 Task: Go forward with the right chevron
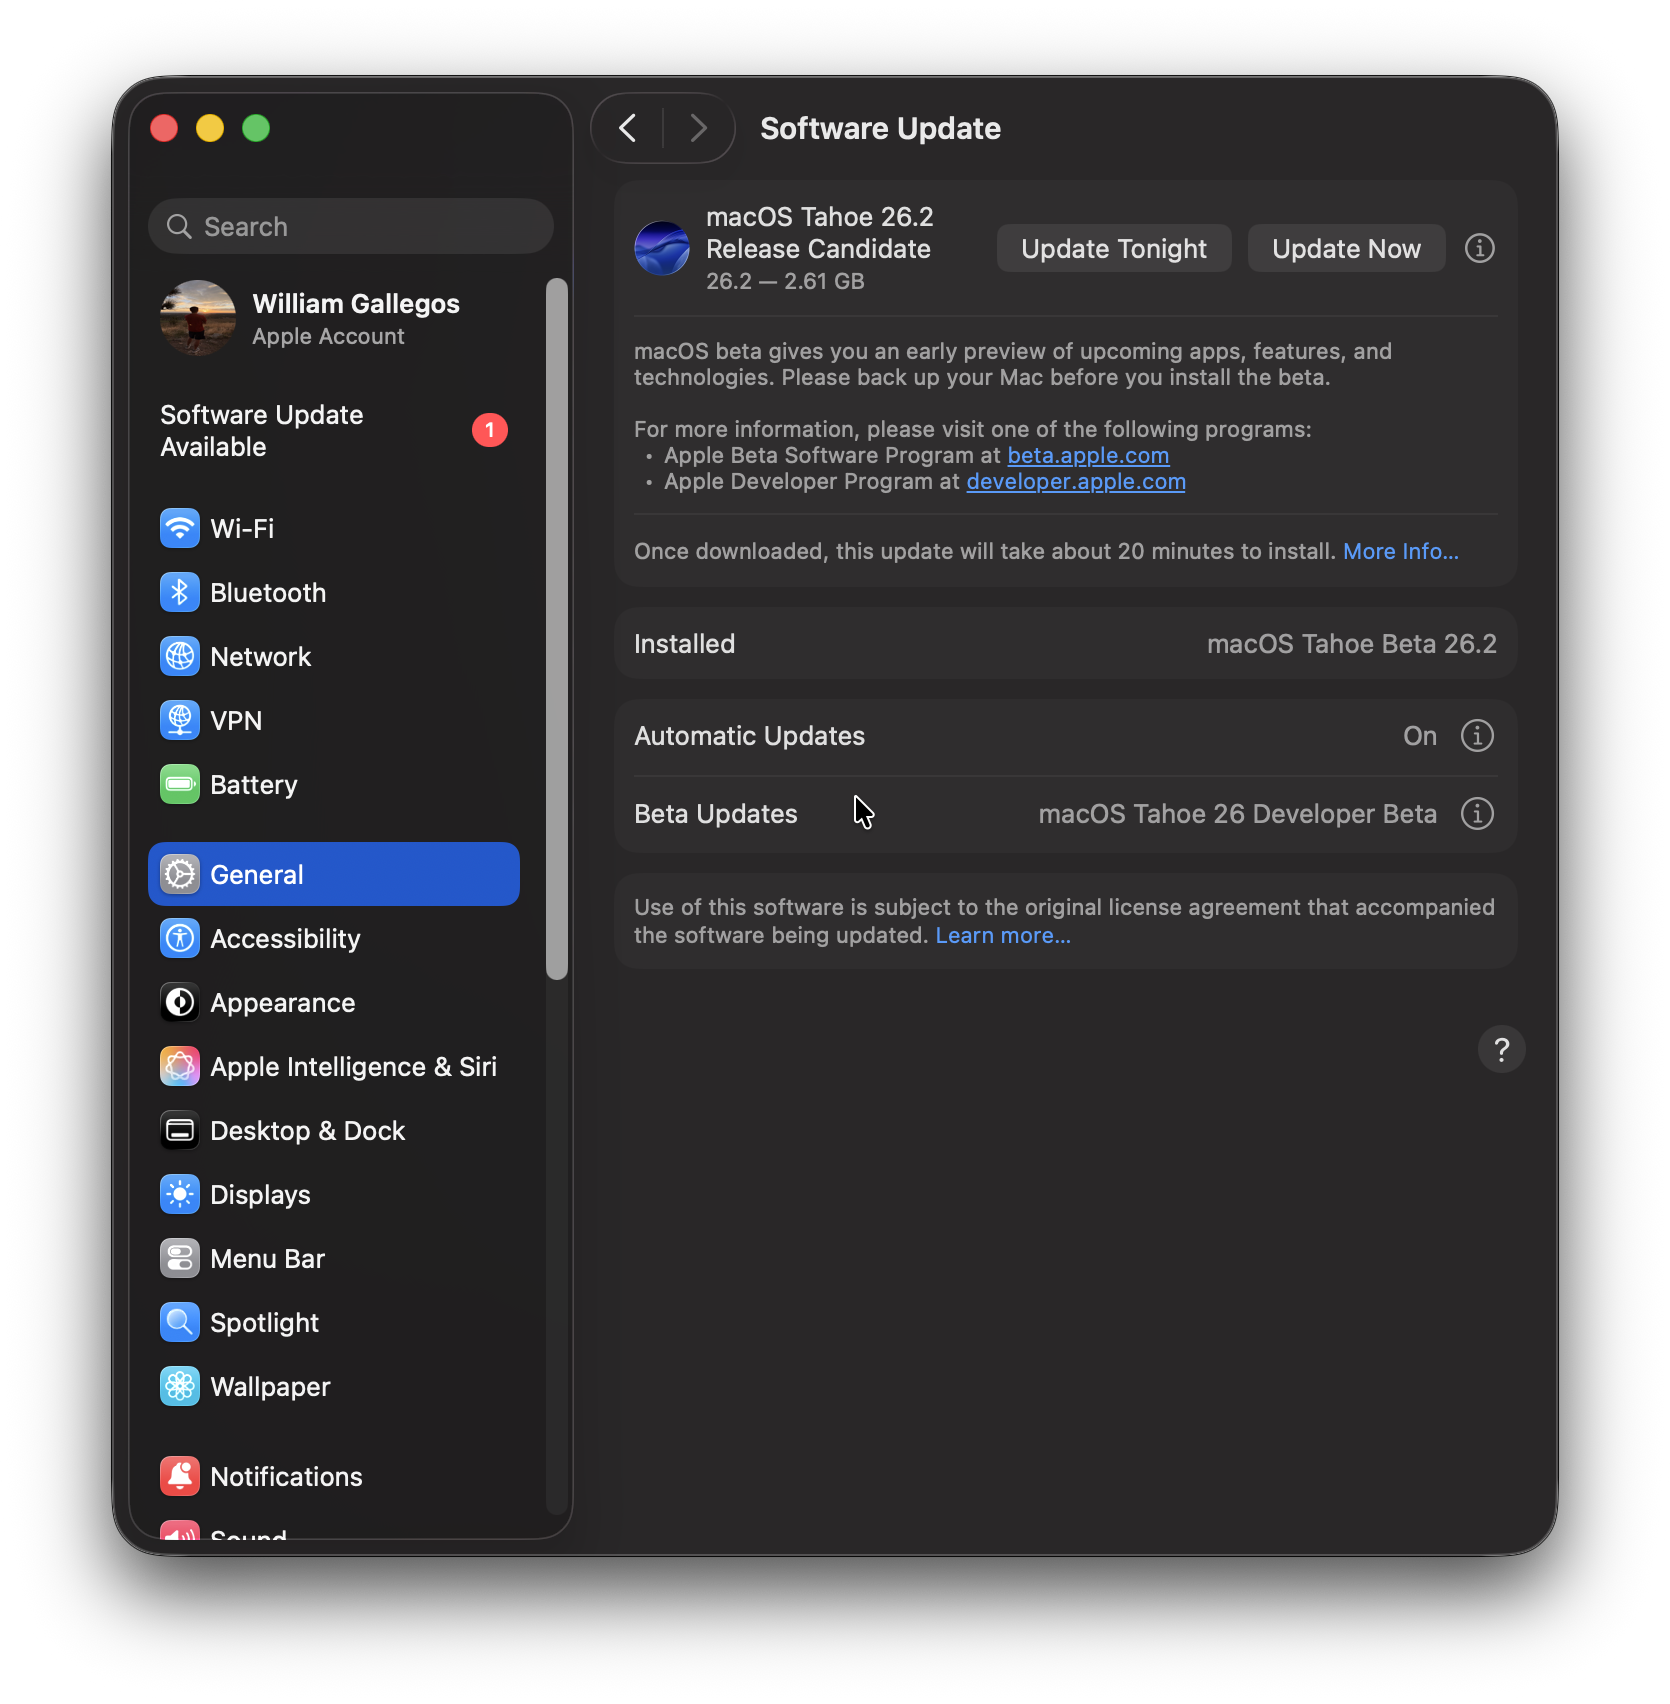click(x=698, y=128)
